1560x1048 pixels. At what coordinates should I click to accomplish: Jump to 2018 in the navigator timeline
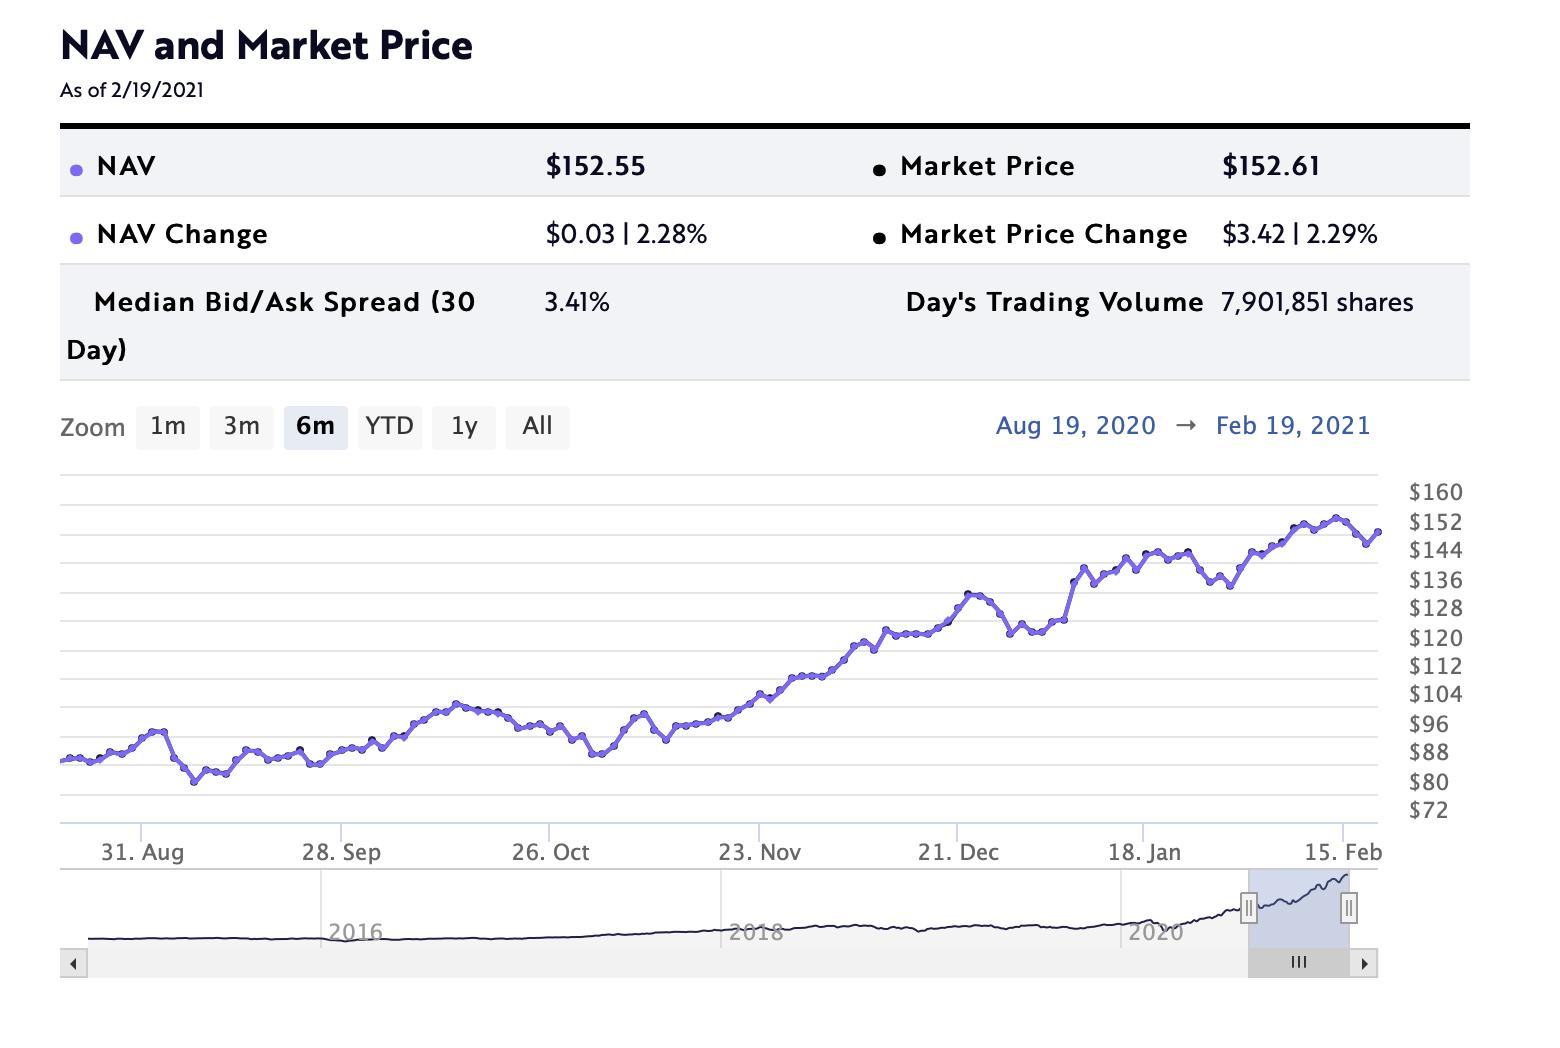755,932
